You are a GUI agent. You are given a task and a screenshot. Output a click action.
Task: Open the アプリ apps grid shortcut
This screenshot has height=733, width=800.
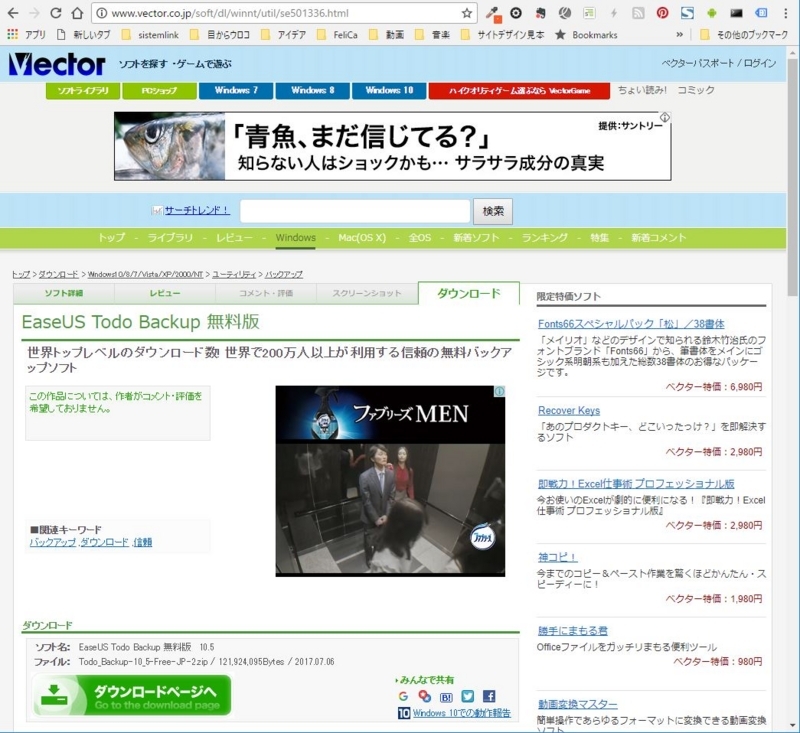[x=26, y=35]
